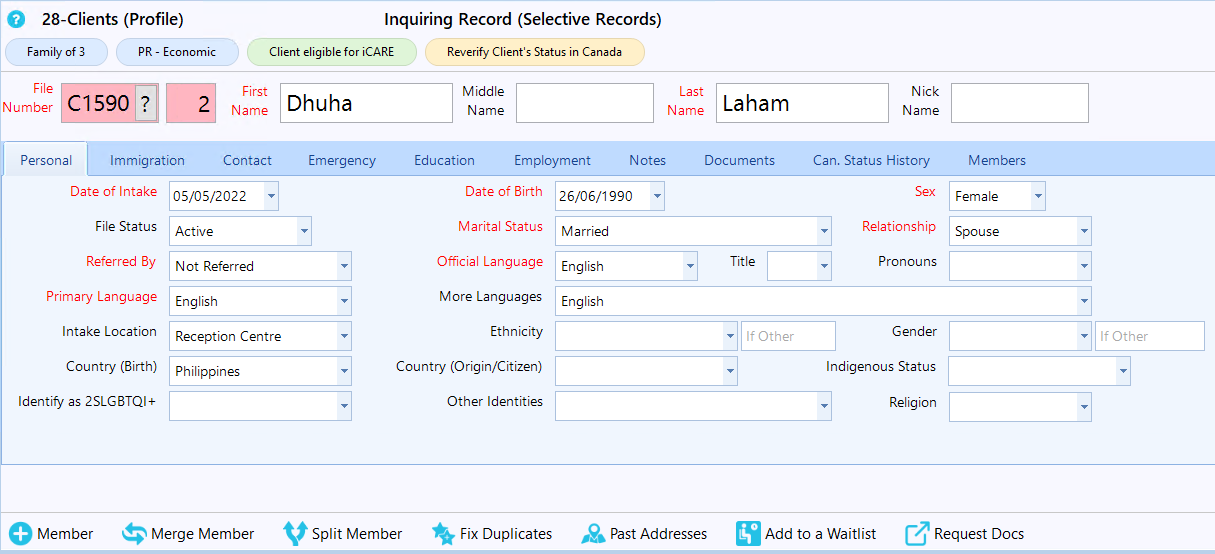Expand the Intake Location dropdown

click(x=344, y=336)
